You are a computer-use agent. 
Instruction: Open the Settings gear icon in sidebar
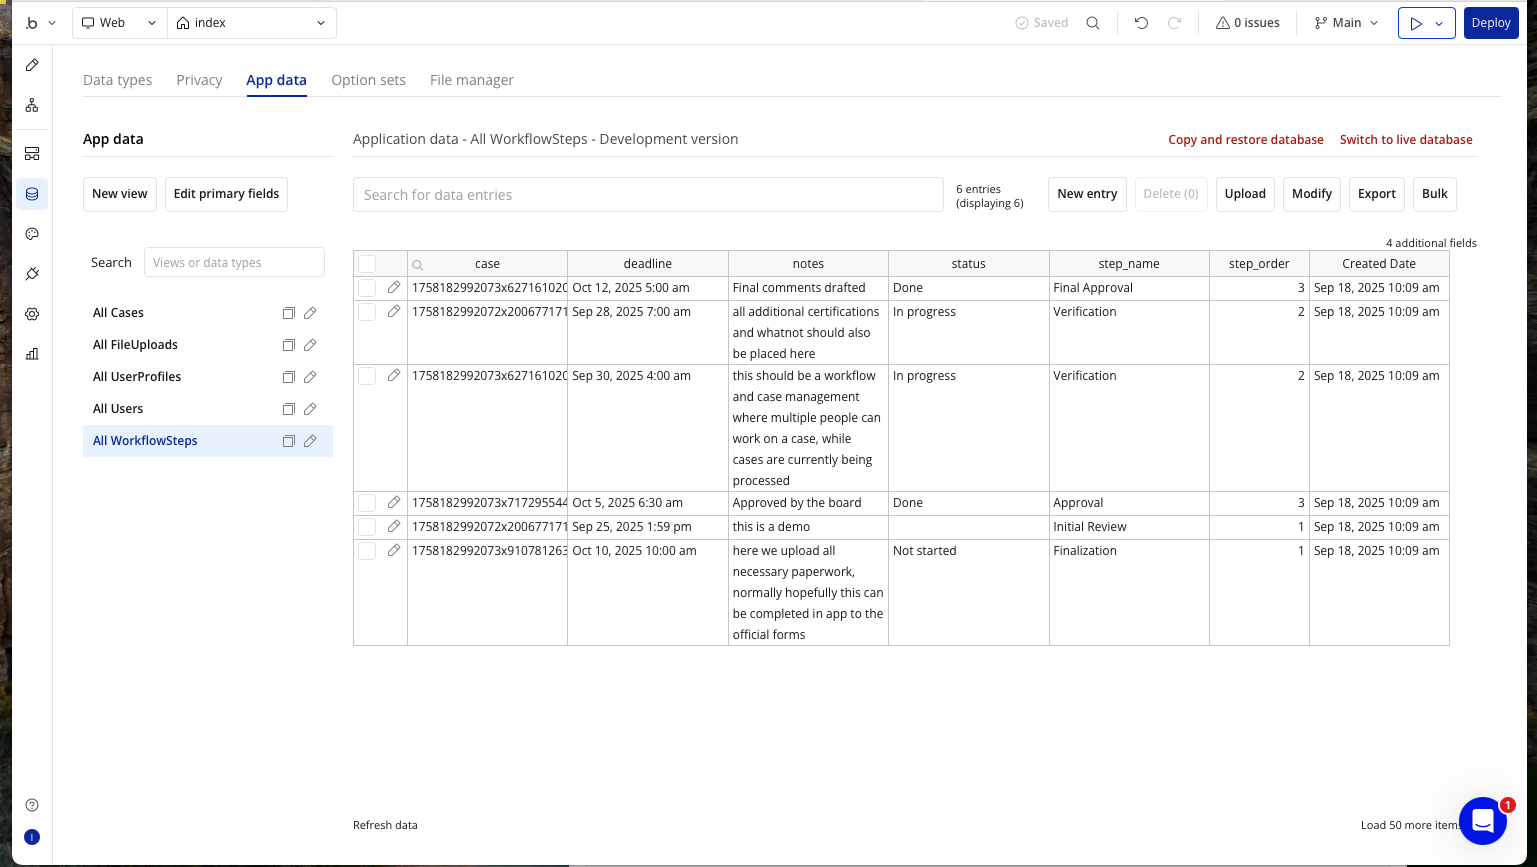[32, 314]
